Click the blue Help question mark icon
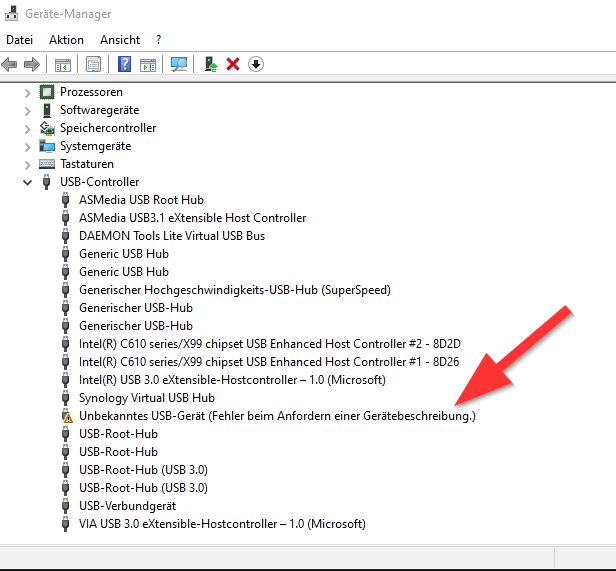Image resolution: width=616 pixels, height=571 pixels. pos(125,64)
